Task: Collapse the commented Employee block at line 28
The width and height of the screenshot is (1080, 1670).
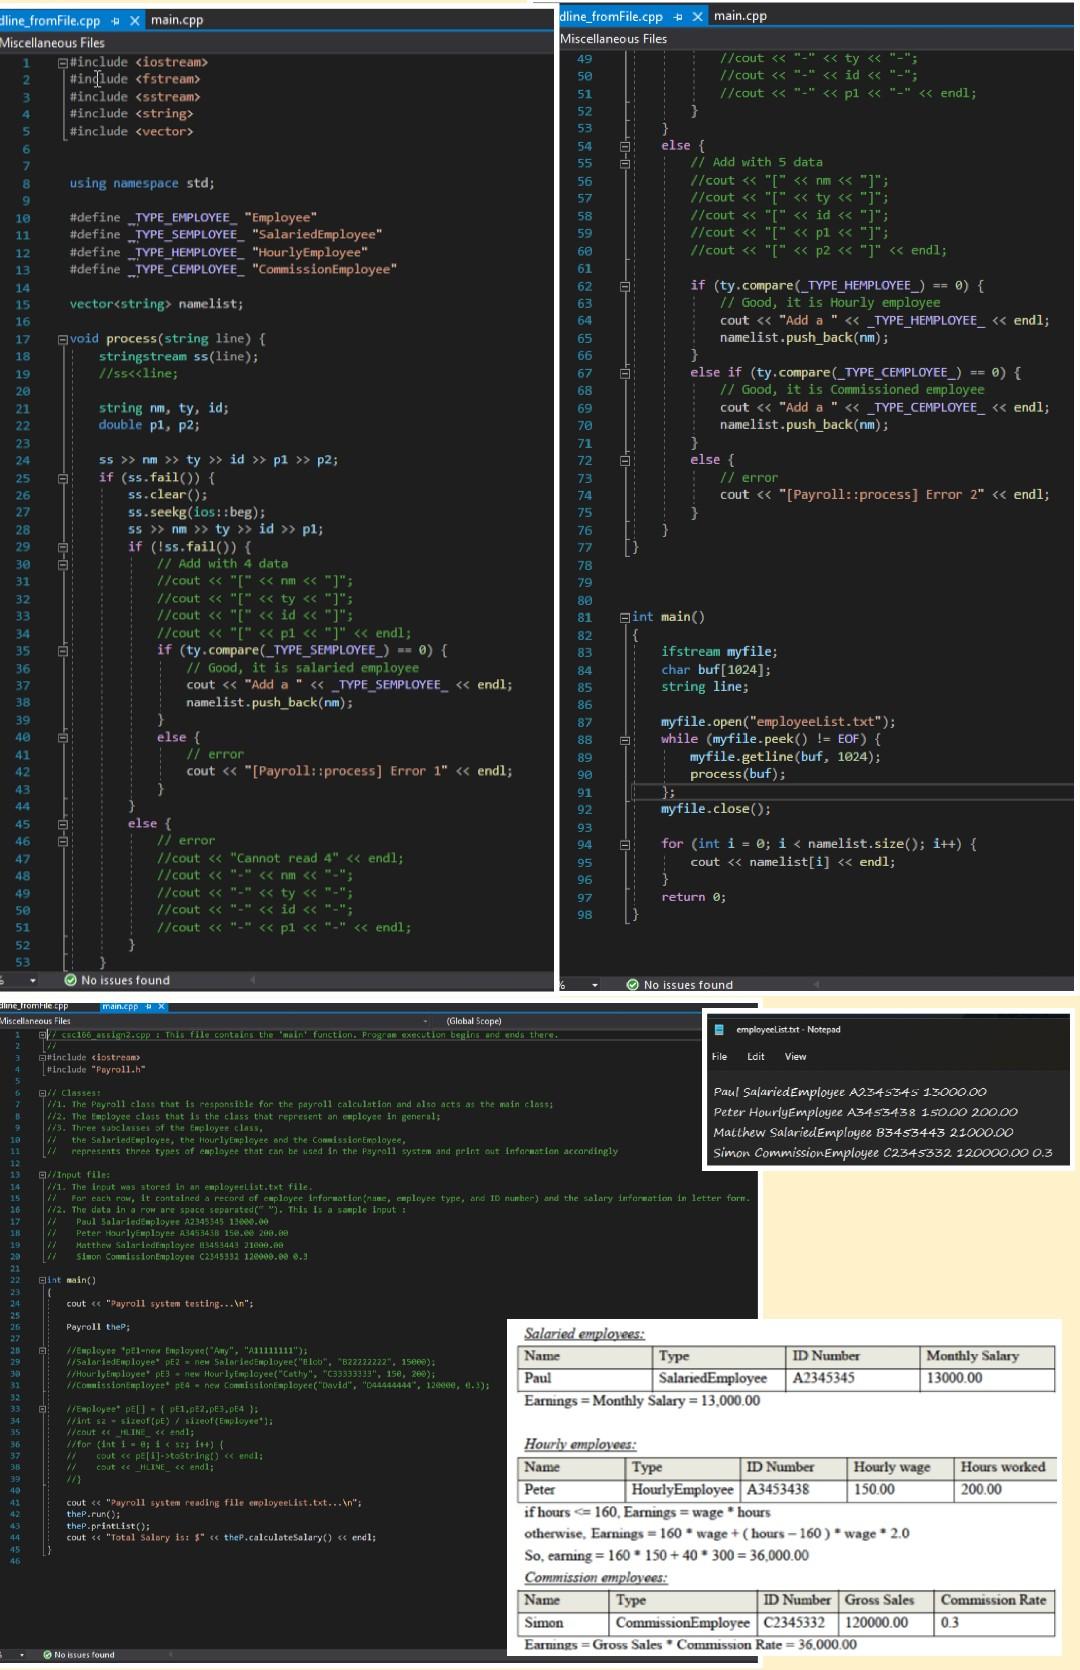Action: click(42, 1350)
